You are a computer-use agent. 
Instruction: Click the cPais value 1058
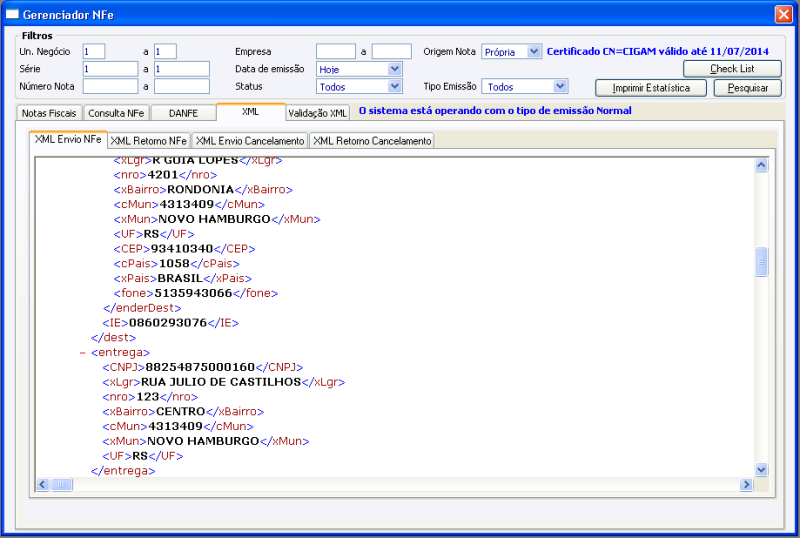(x=174, y=263)
